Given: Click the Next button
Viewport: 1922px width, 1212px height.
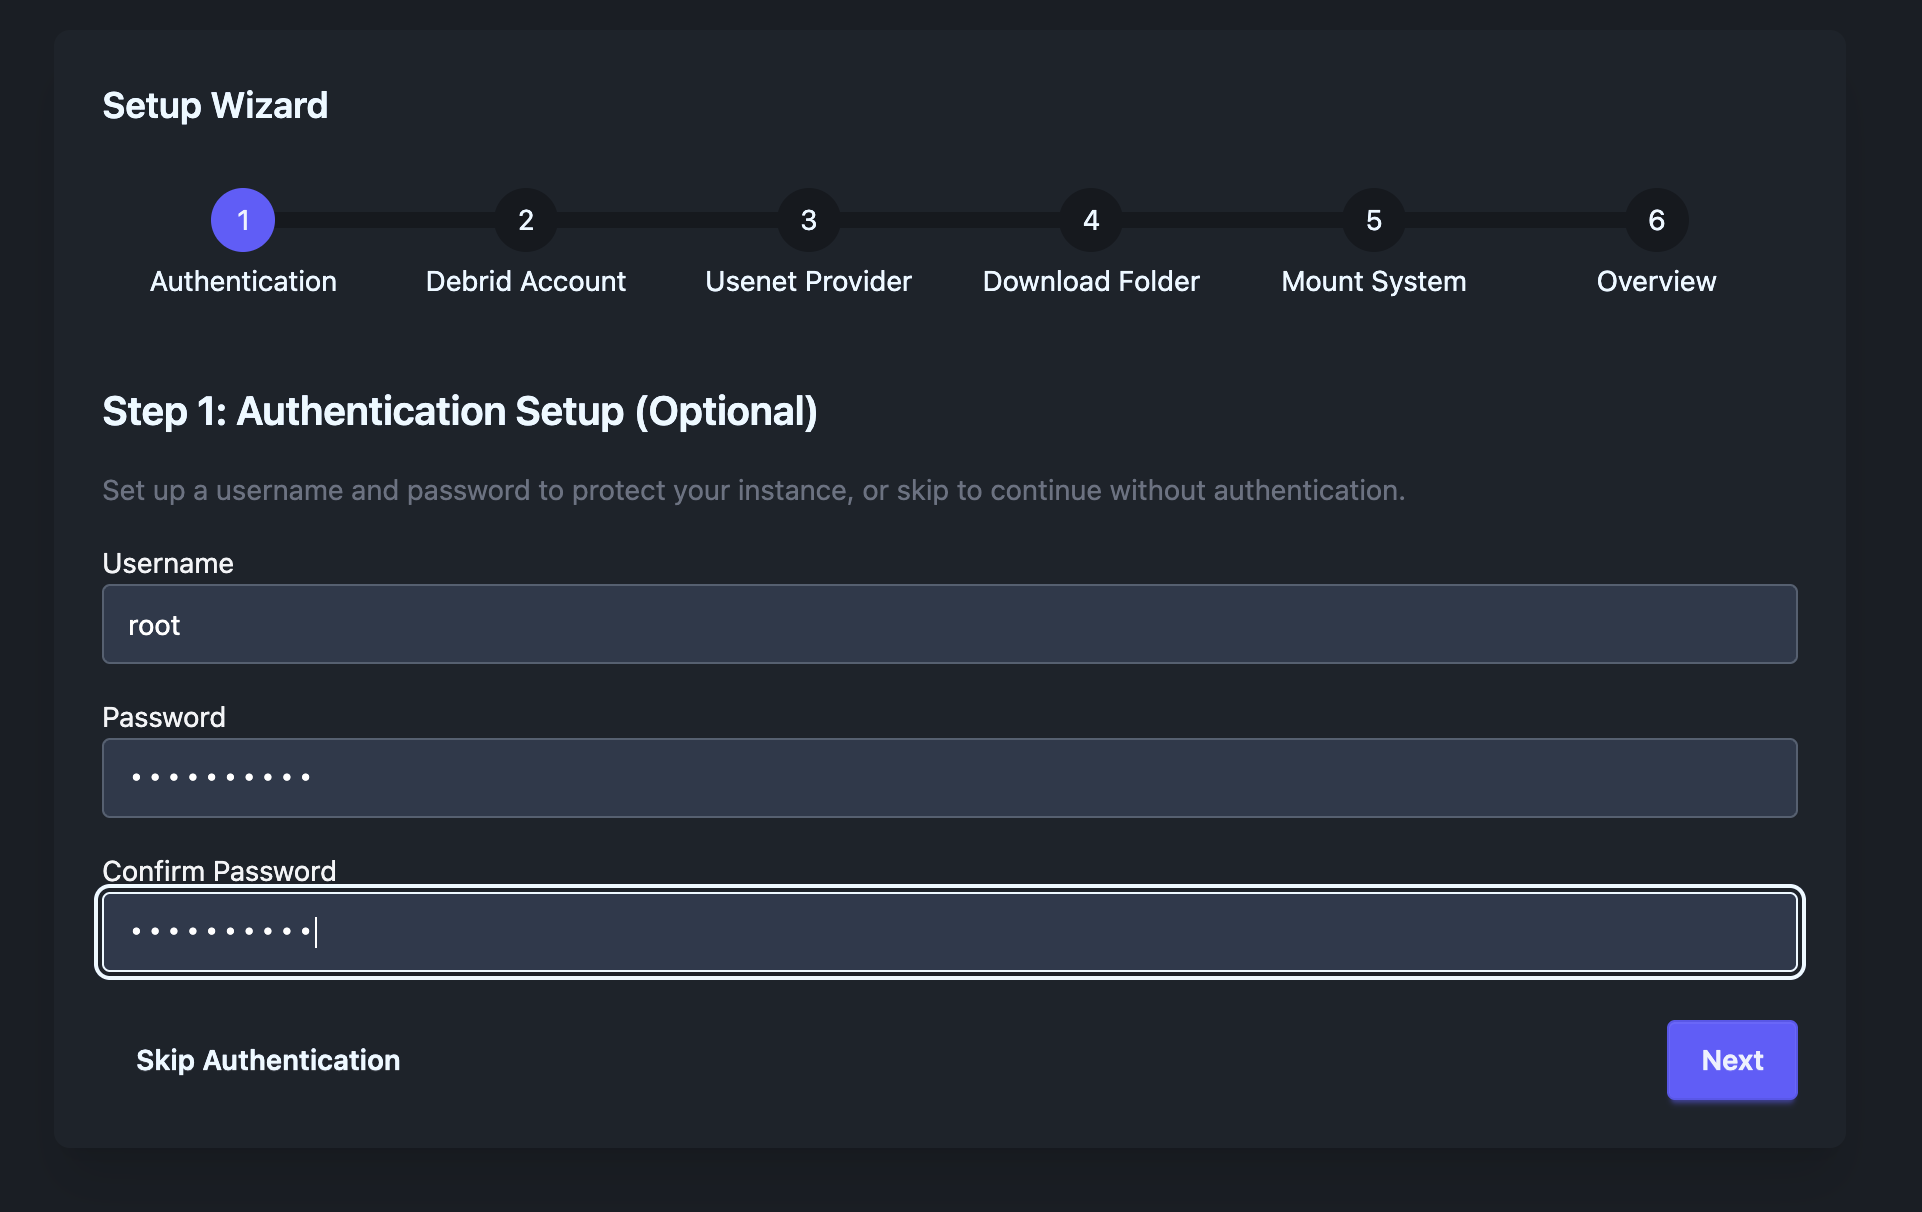Looking at the screenshot, I should 1731,1060.
